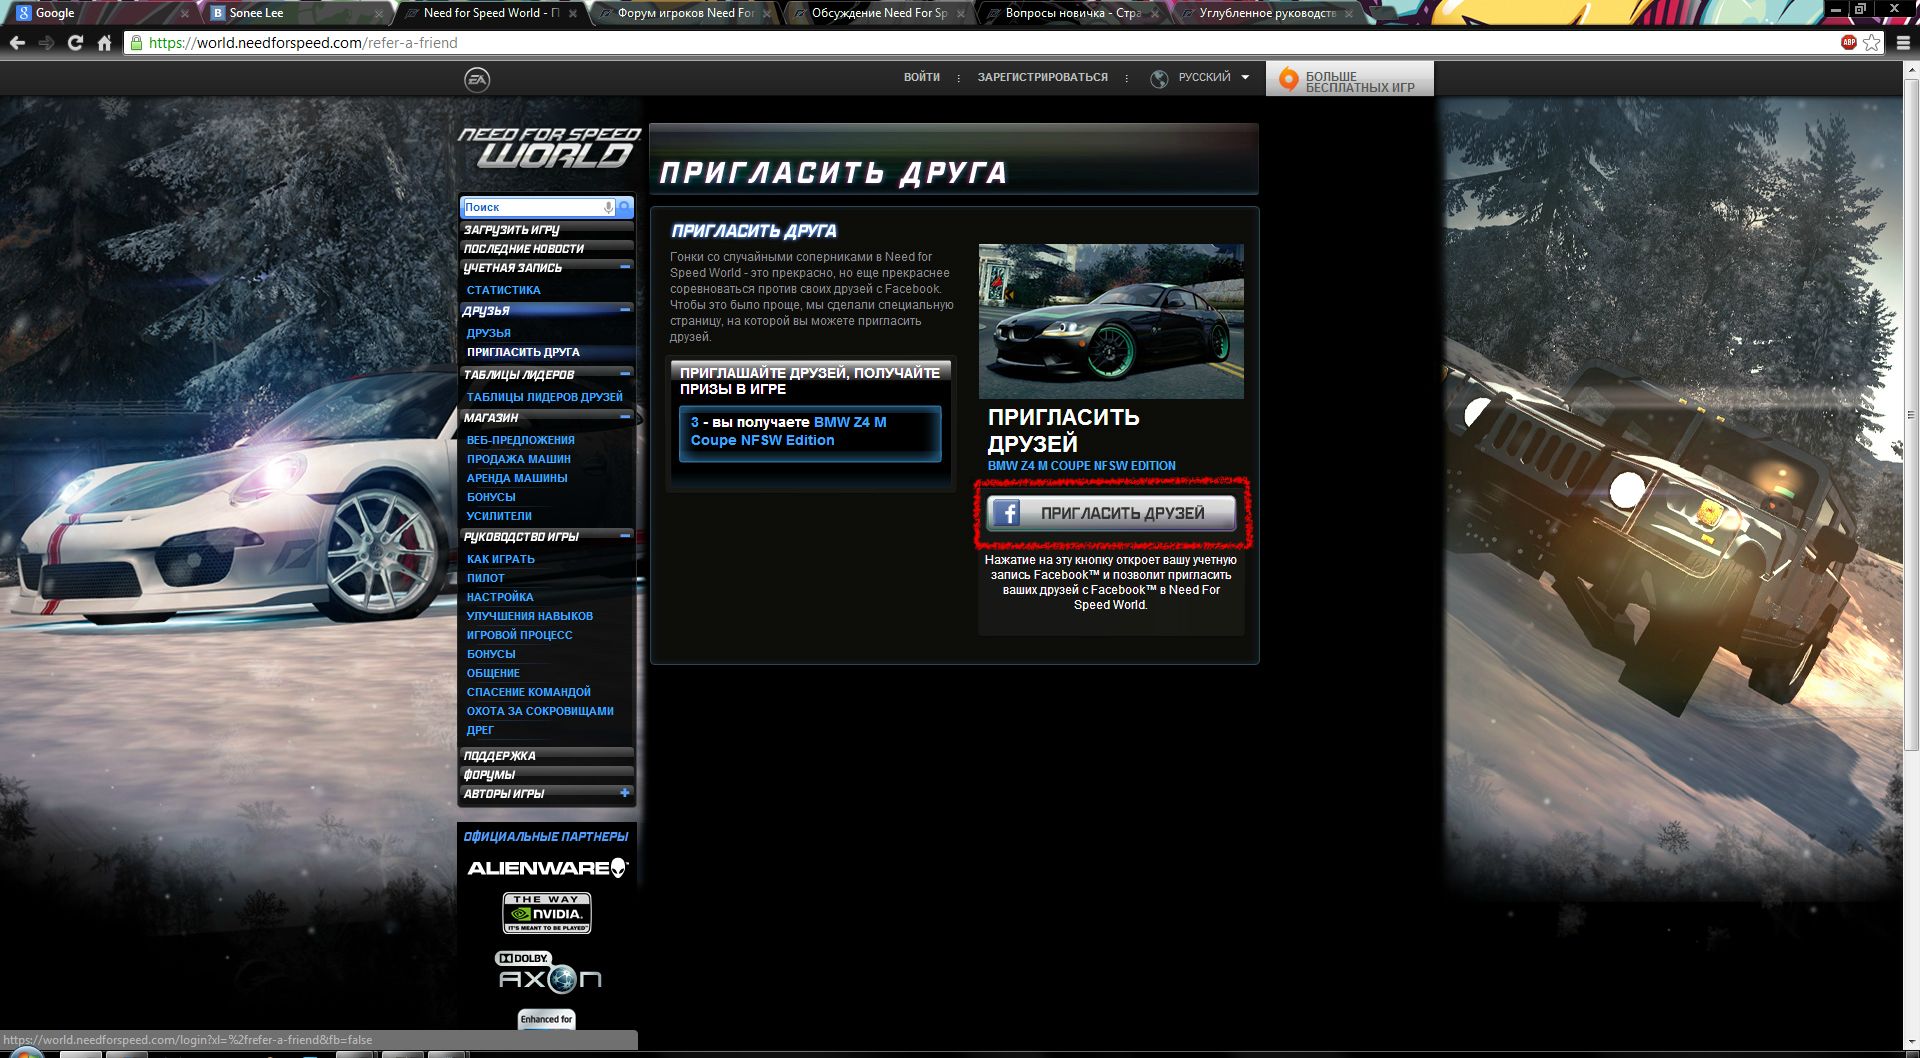Go to the browser home page icon
Image resolution: width=1920 pixels, height=1058 pixels.
pos(104,43)
